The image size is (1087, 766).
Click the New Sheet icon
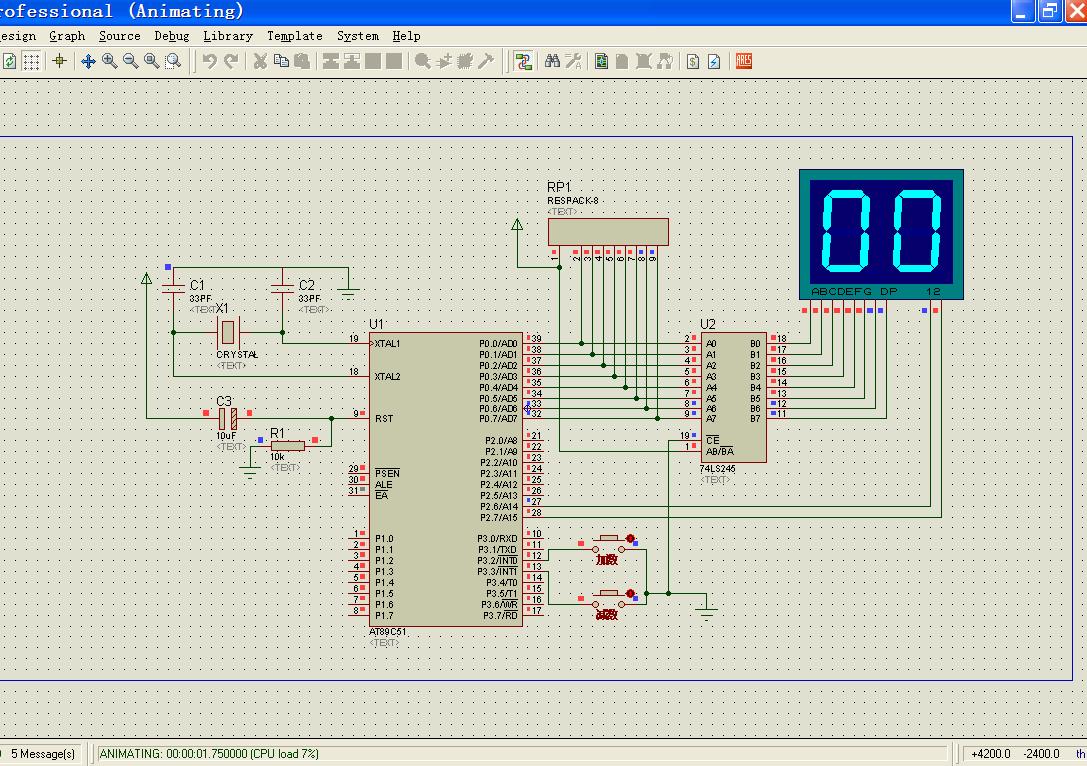click(622, 61)
